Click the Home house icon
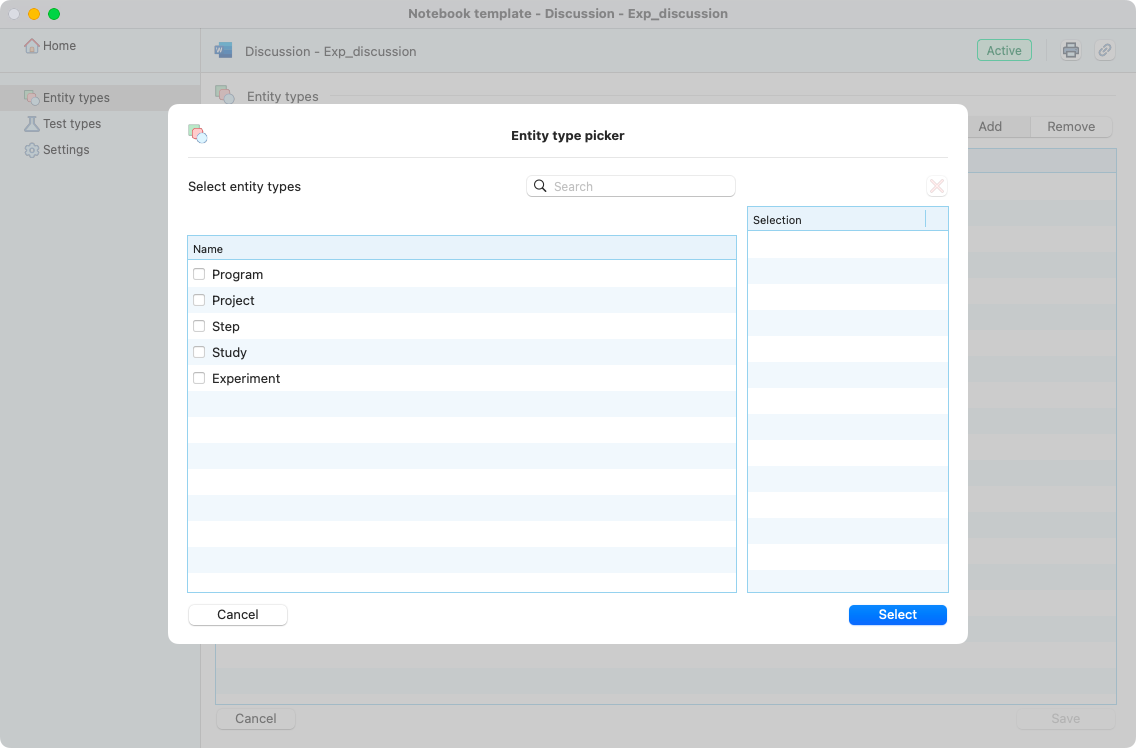This screenshot has width=1136, height=748. point(31,46)
